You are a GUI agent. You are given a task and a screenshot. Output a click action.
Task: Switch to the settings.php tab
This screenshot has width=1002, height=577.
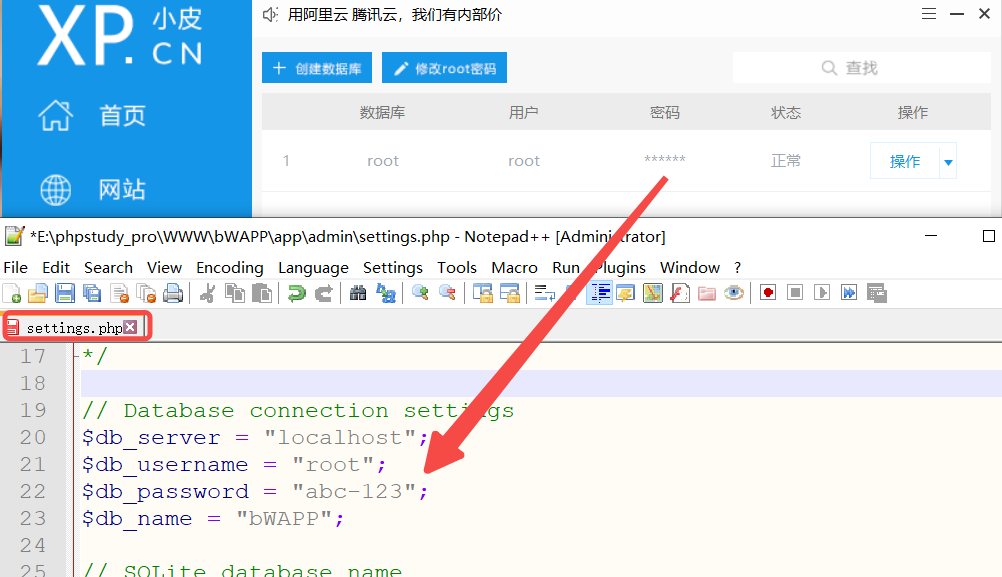(70, 326)
